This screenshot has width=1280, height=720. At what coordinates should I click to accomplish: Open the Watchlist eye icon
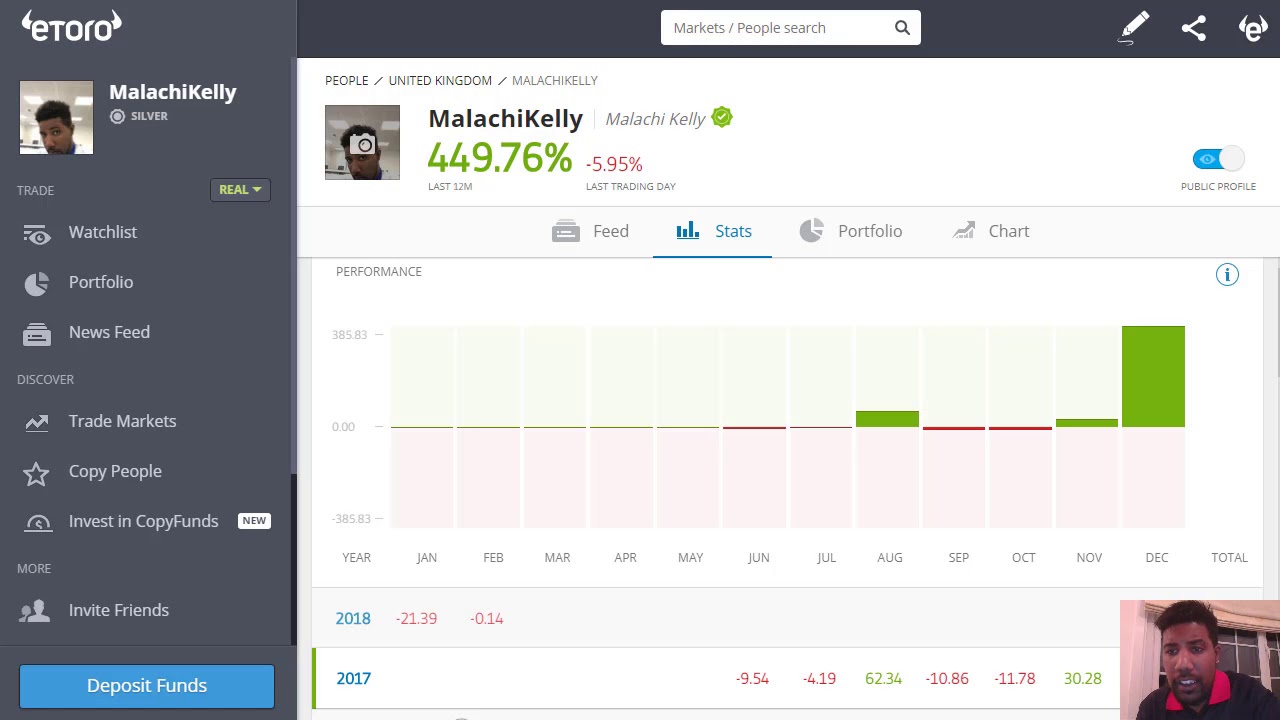coord(37,233)
